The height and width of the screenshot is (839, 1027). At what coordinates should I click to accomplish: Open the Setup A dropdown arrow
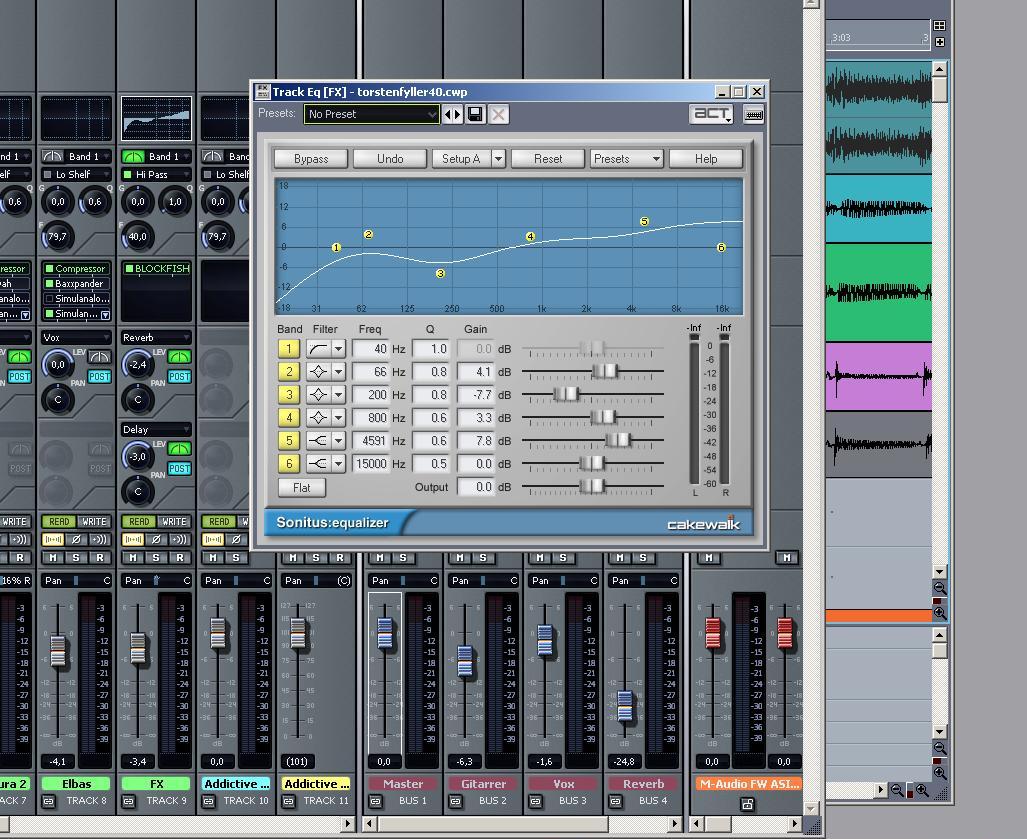click(498, 158)
